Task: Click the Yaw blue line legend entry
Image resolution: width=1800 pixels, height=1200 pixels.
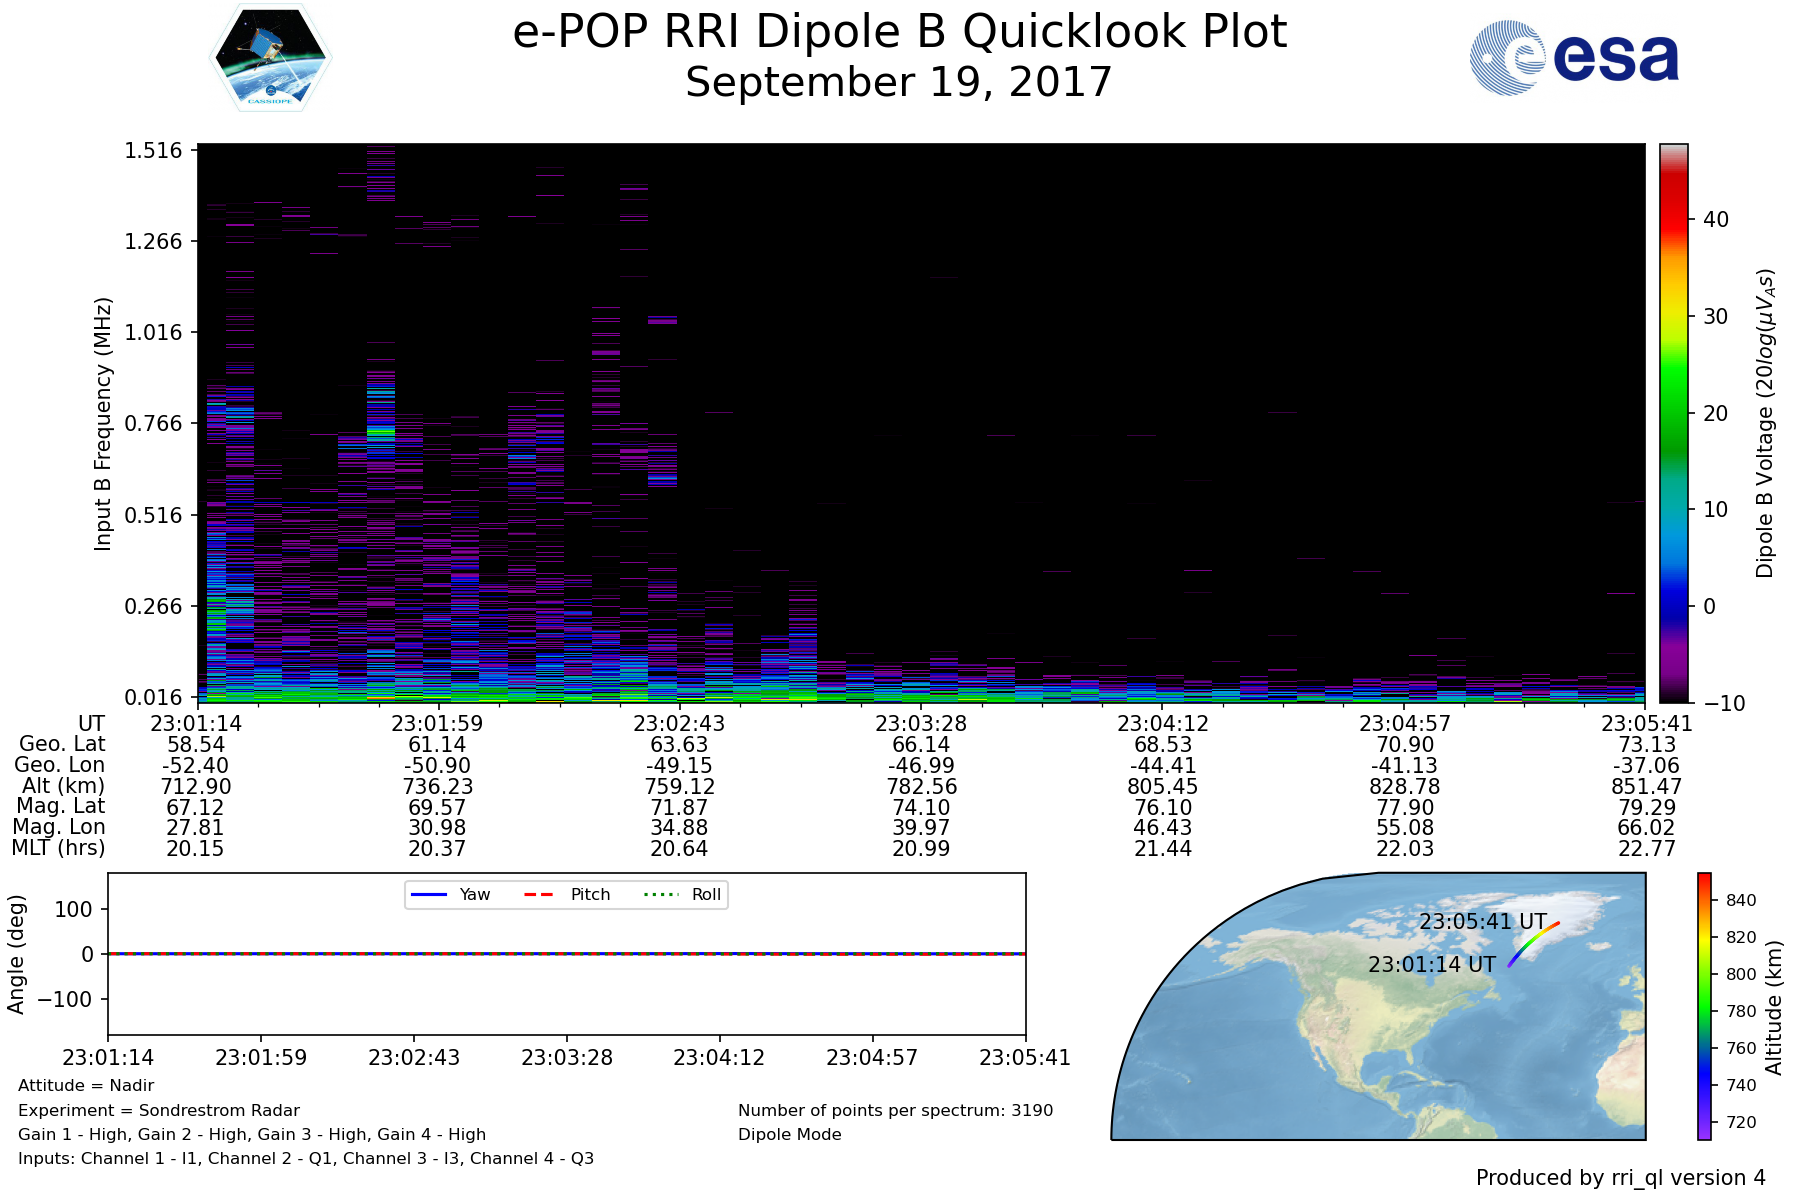Action: pos(450,894)
